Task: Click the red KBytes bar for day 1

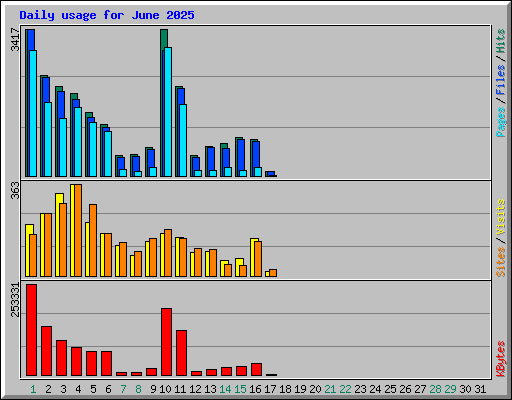Action: point(32,330)
